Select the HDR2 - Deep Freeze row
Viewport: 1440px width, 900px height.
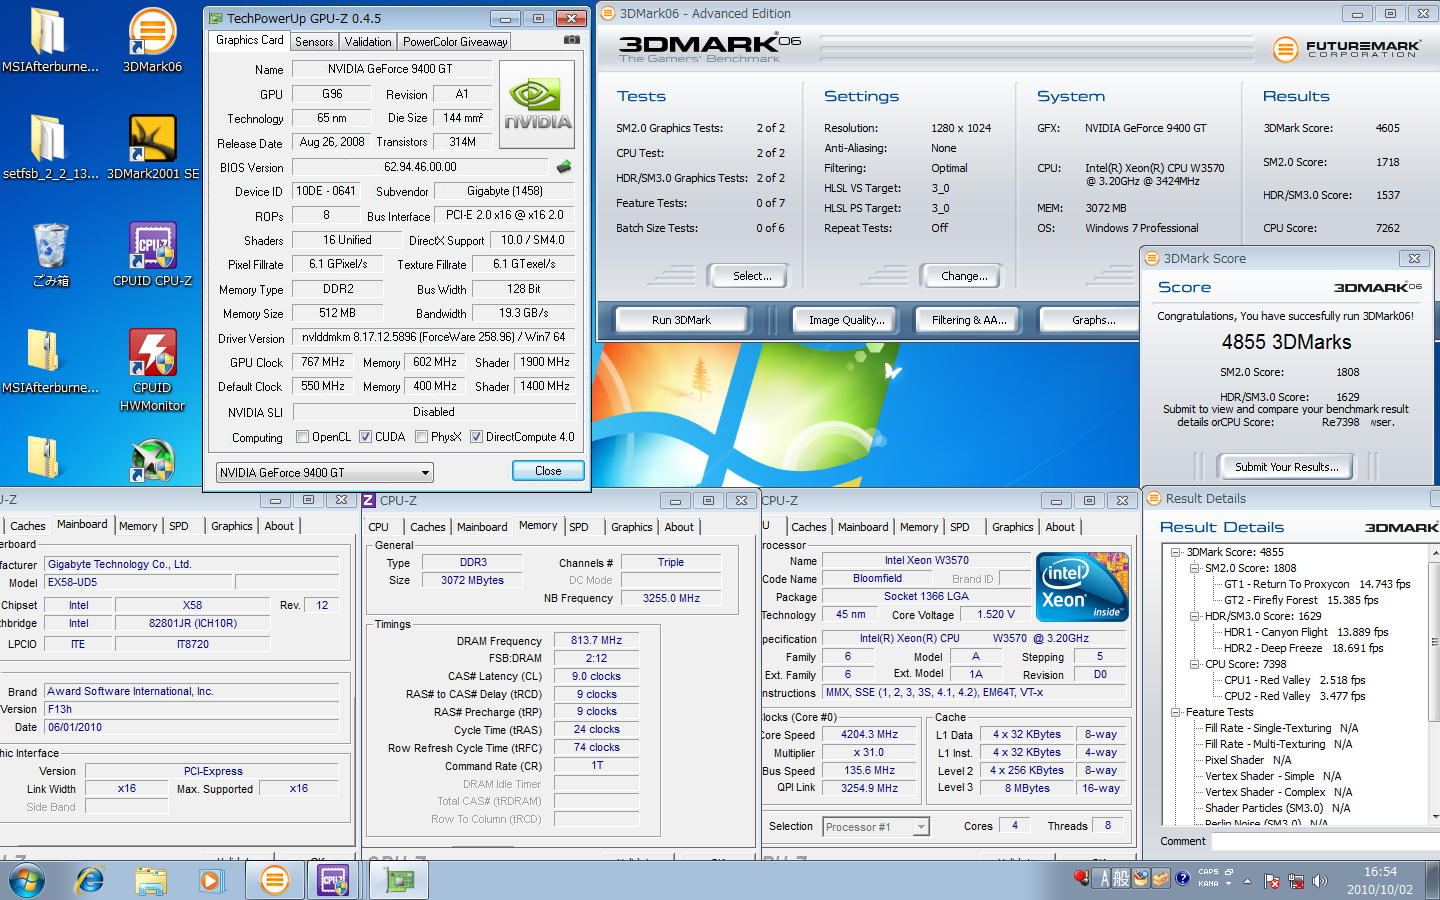(x=1303, y=648)
